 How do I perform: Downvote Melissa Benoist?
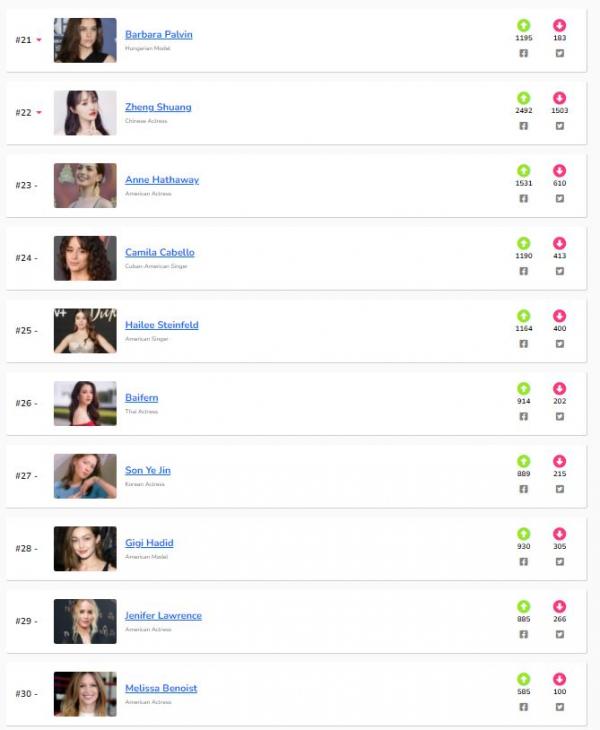click(x=559, y=679)
